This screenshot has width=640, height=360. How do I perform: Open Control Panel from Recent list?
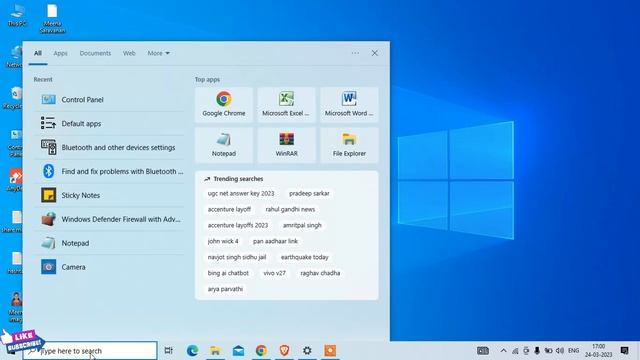[x=109, y=100]
